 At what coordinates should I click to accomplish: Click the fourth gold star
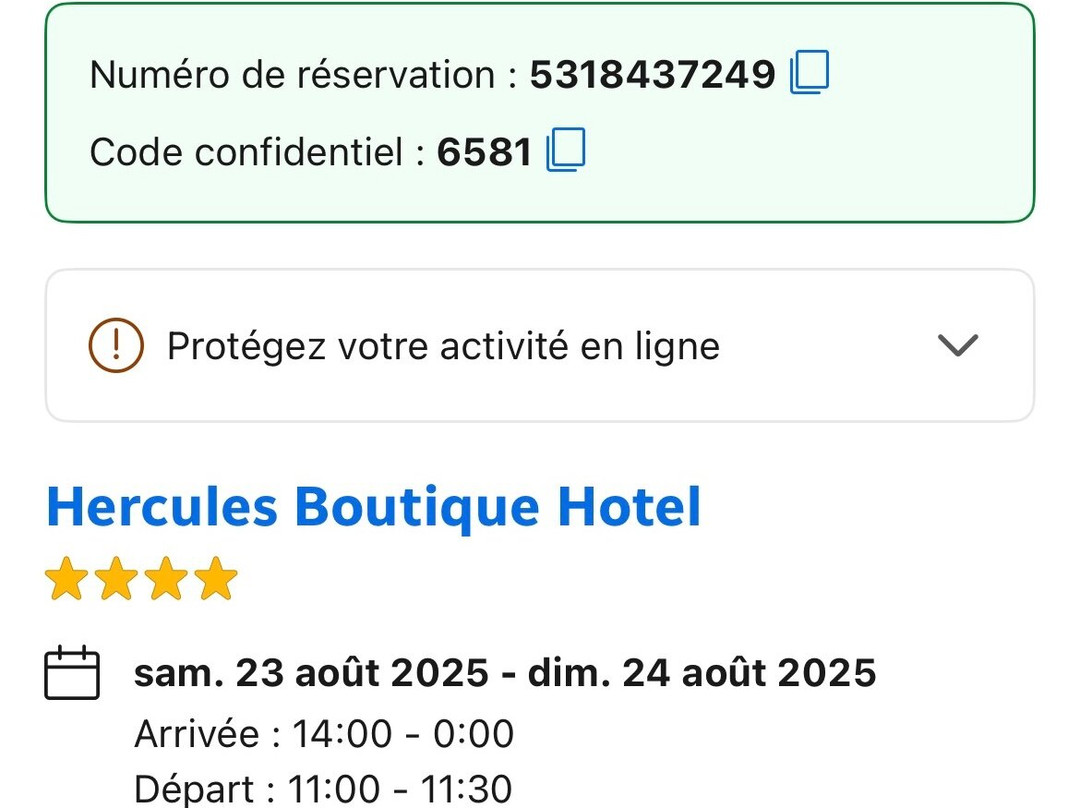pyautogui.click(x=216, y=580)
